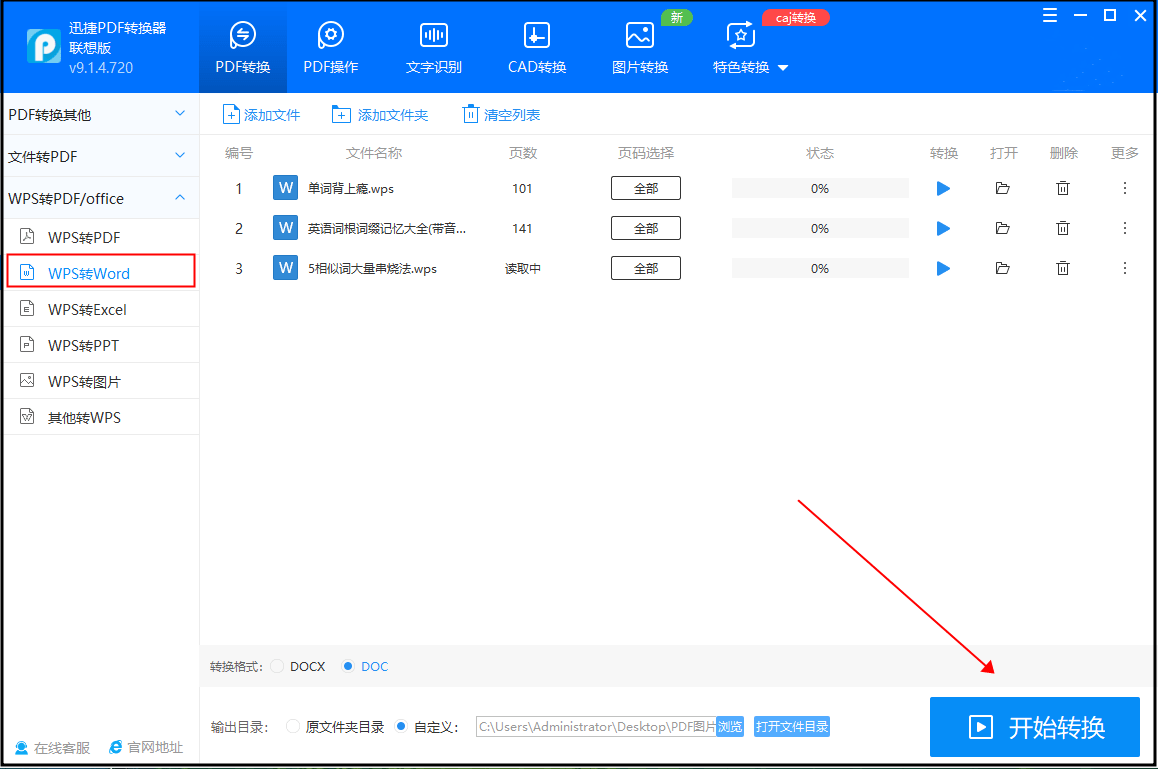1158x769 pixels.
Task: Add files using 添加文件
Action: [261, 114]
